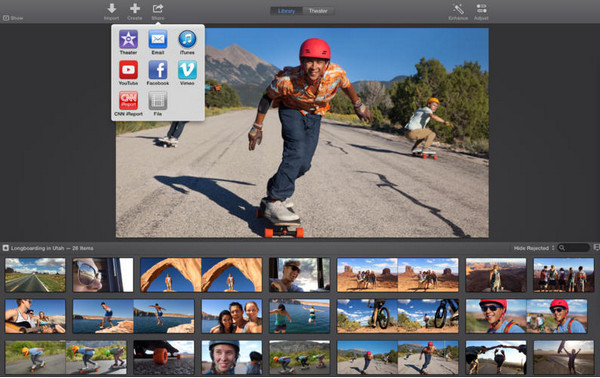600x378 pixels.
Task: Select the man driving with sunglasses clip
Action: 299,275
